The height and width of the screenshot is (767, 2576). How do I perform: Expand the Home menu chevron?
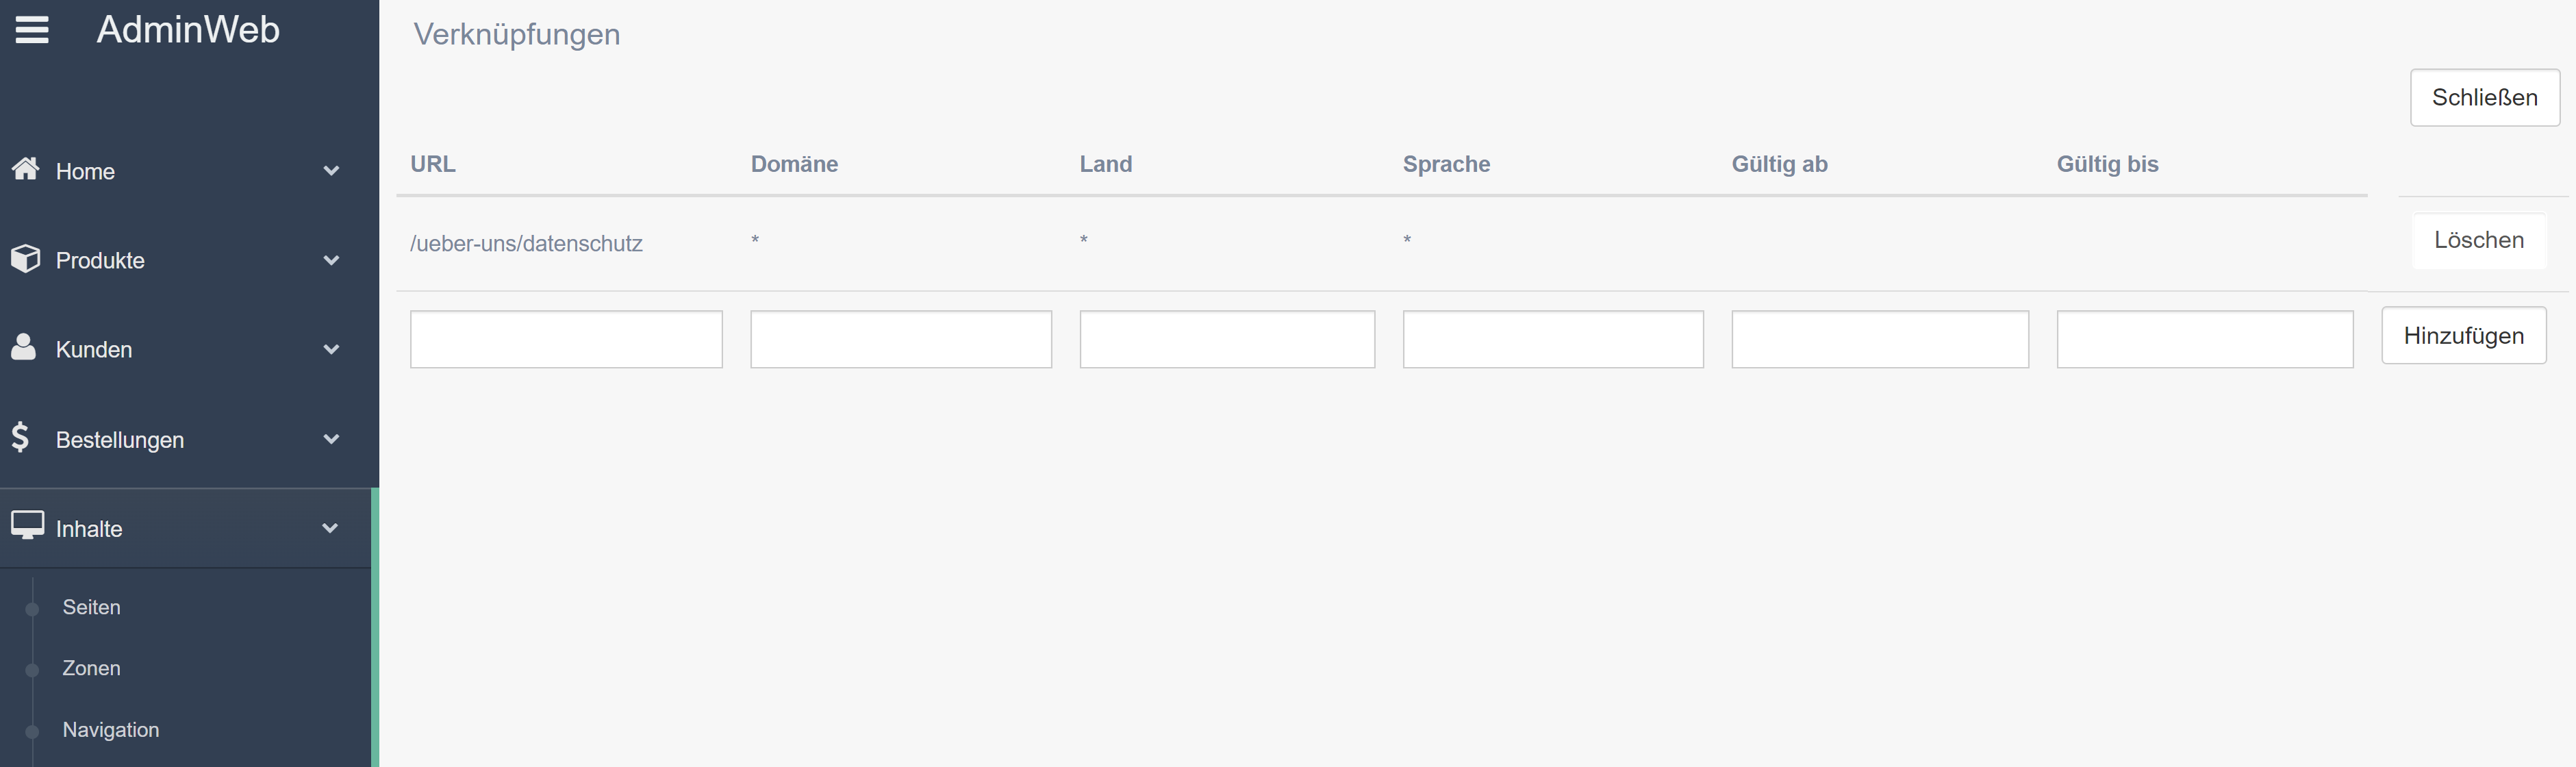point(331,171)
